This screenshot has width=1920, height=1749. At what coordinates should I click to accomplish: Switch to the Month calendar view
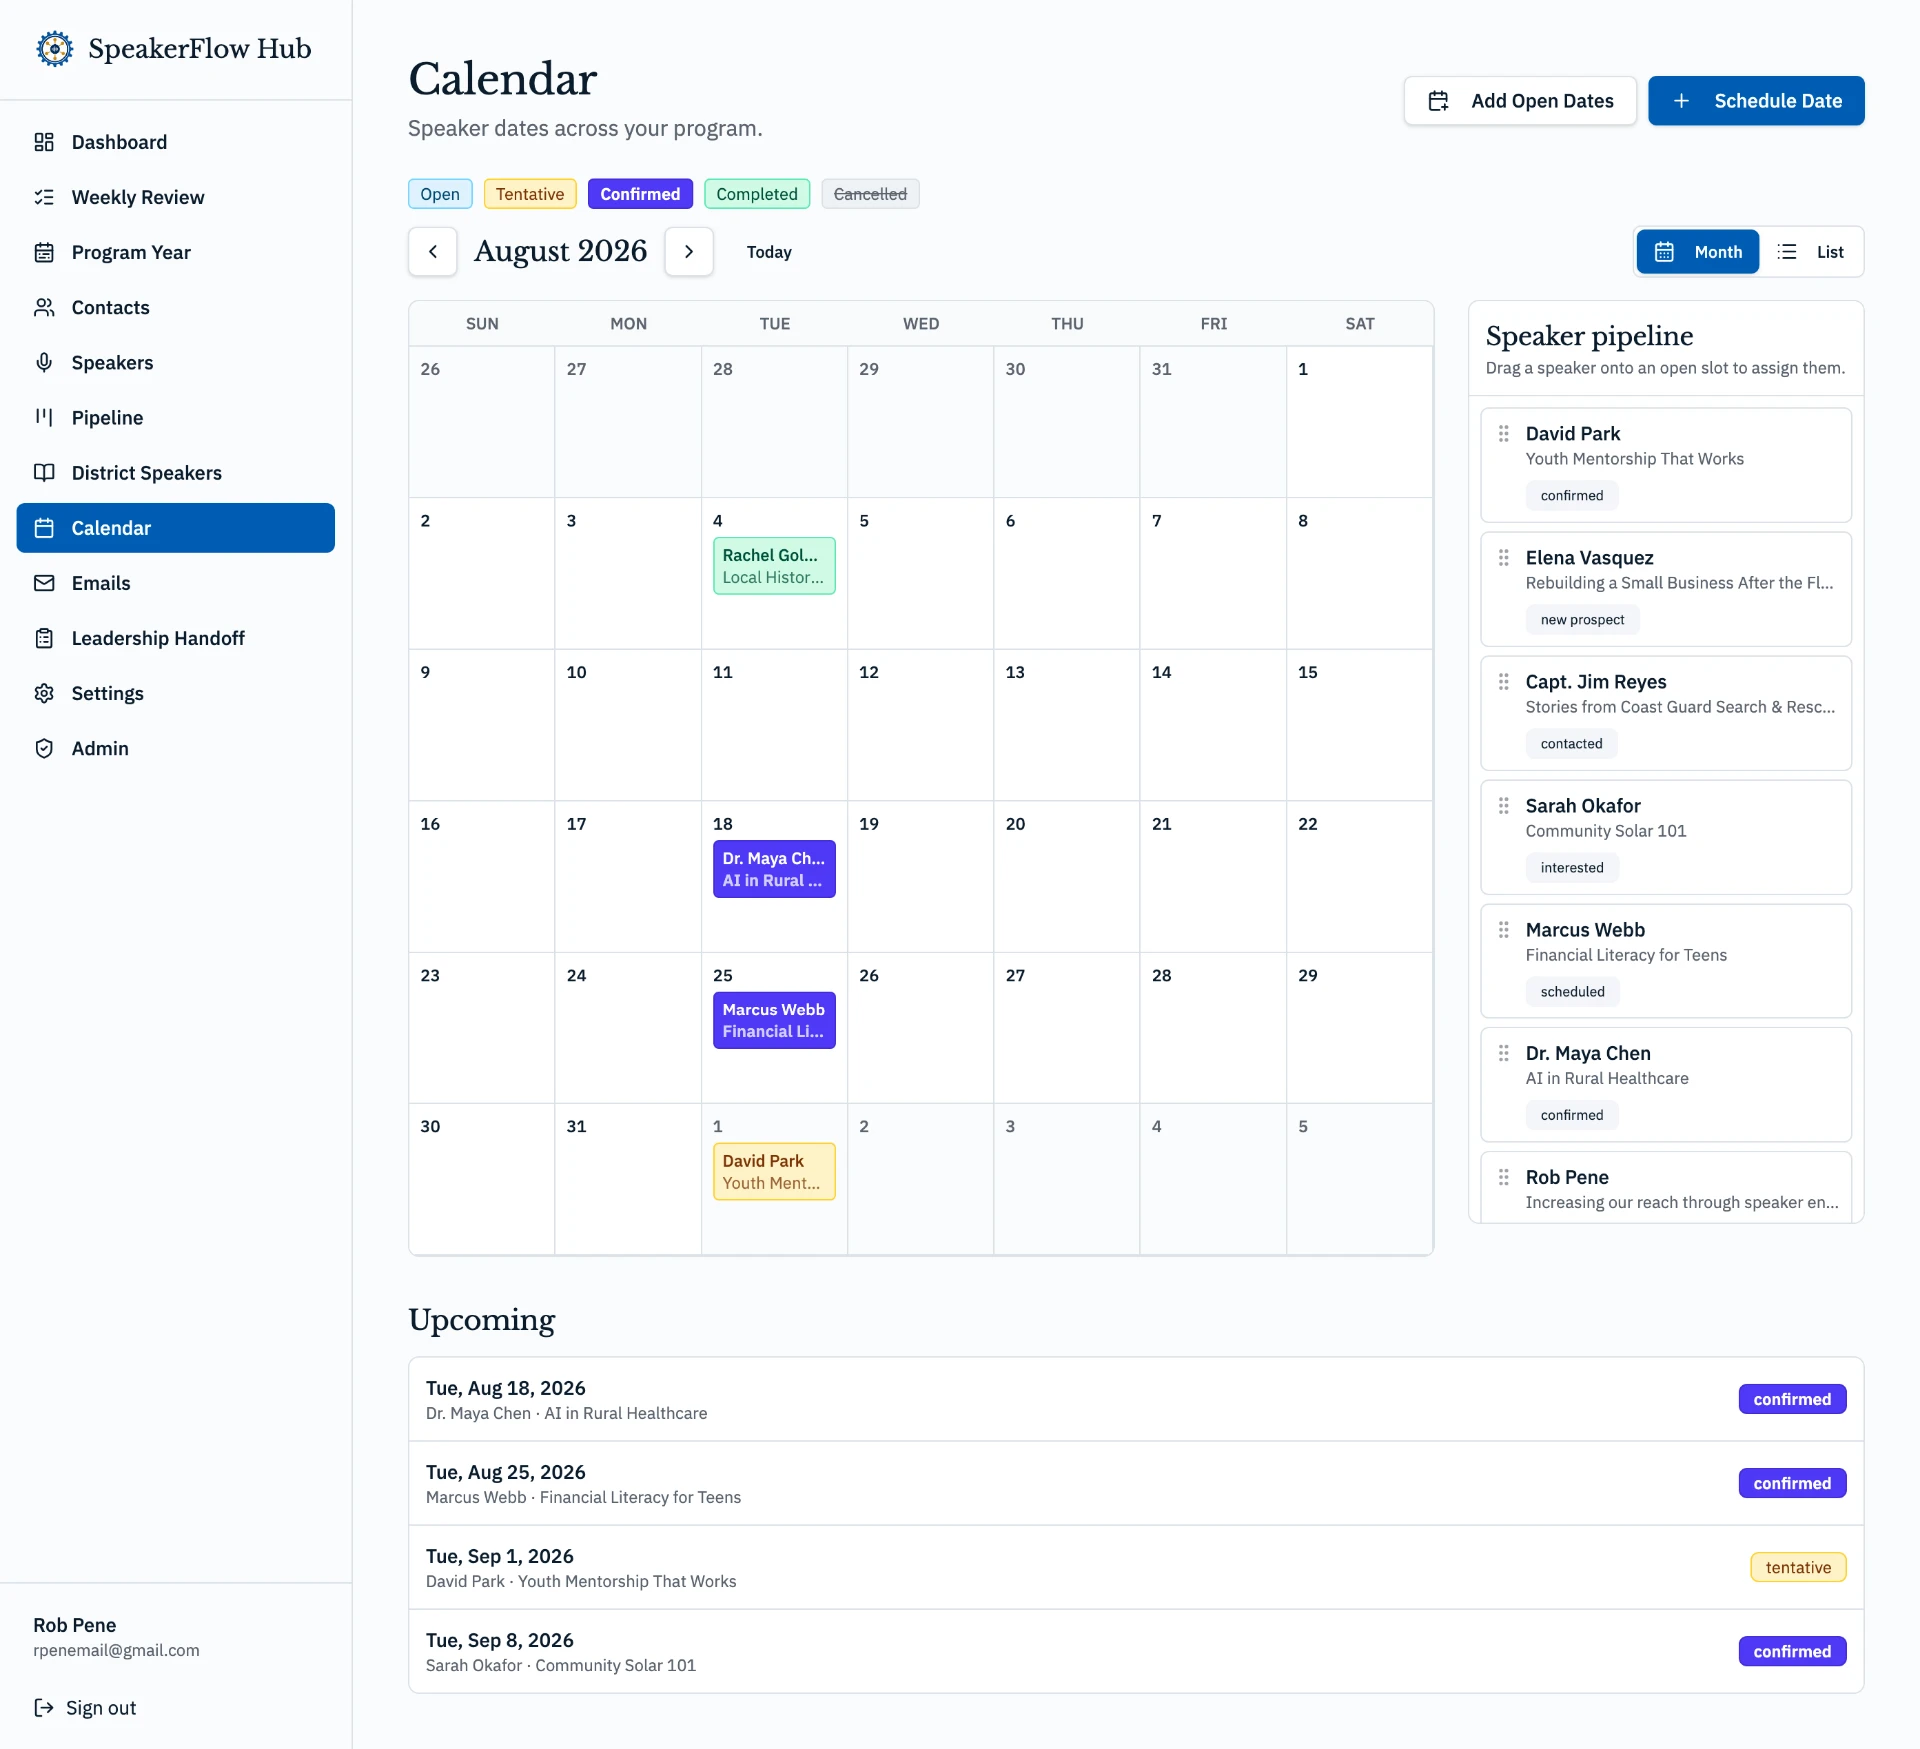point(1698,252)
